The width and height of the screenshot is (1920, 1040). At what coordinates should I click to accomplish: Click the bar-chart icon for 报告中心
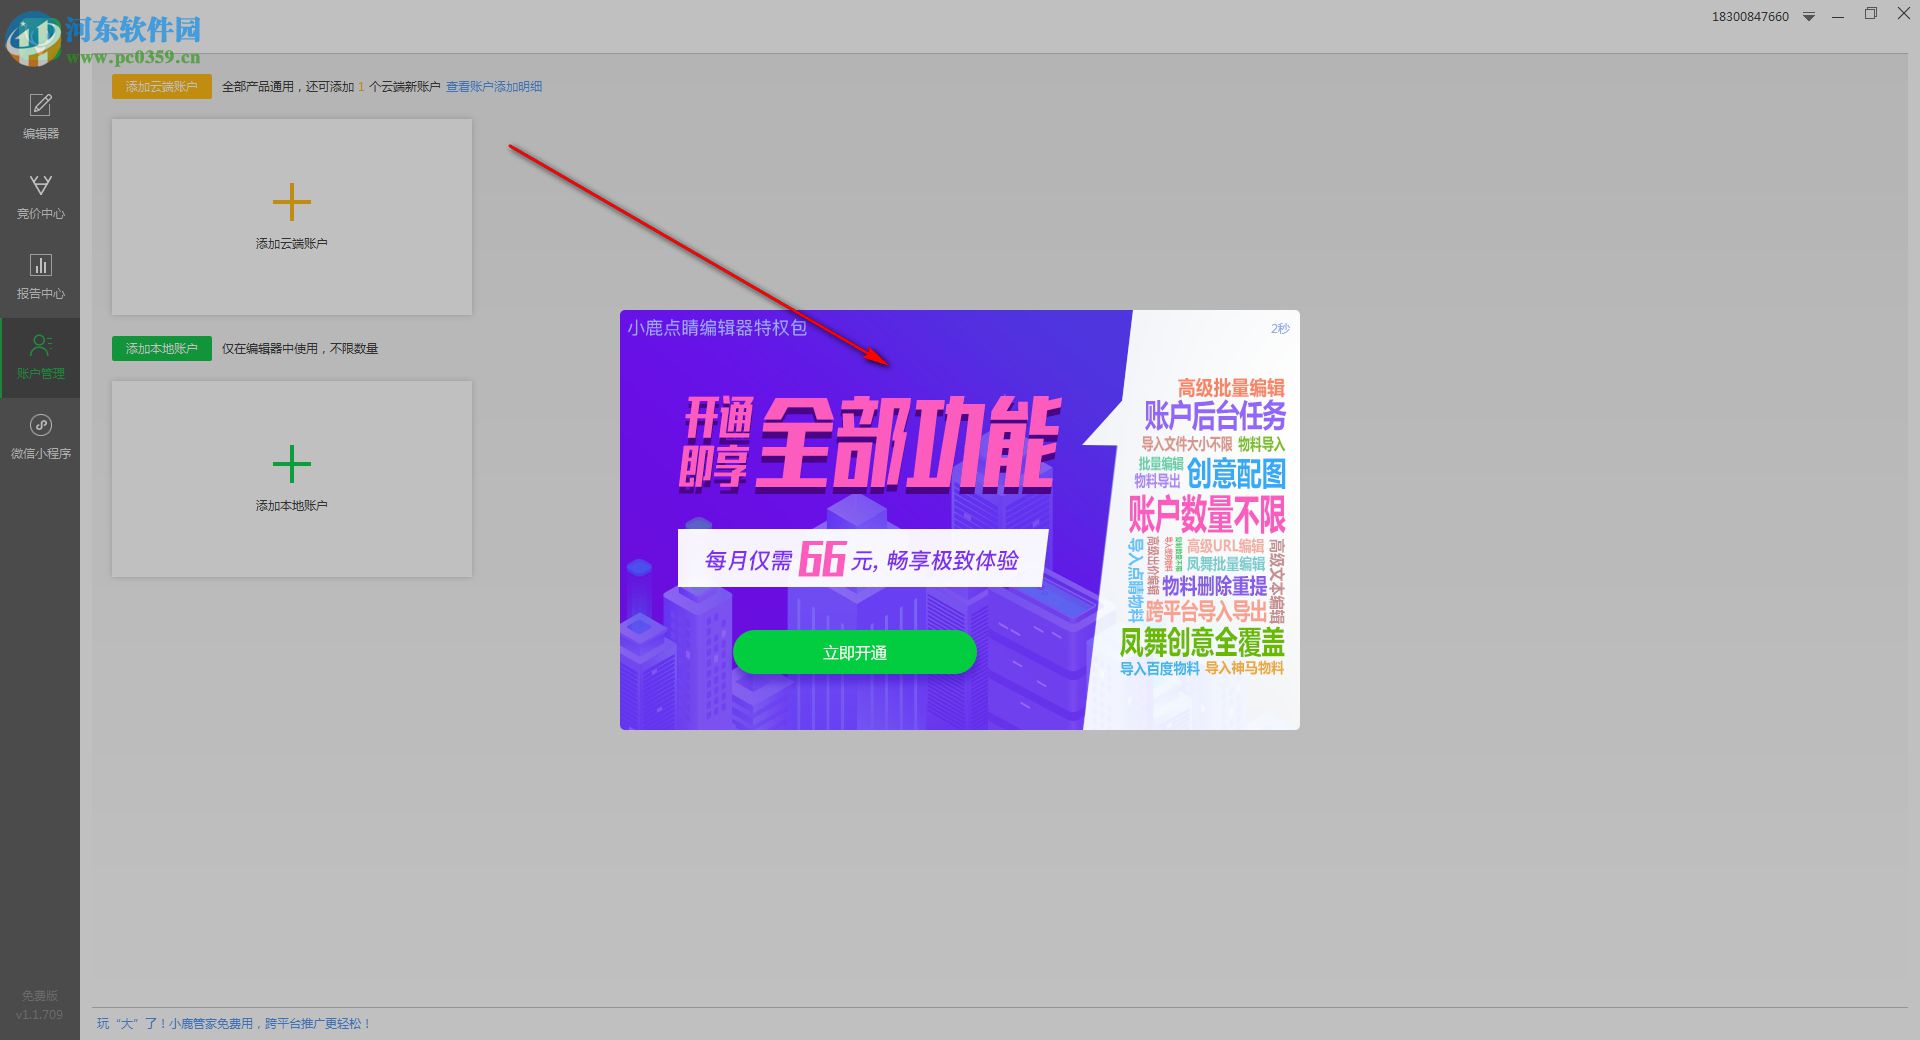coord(40,264)
